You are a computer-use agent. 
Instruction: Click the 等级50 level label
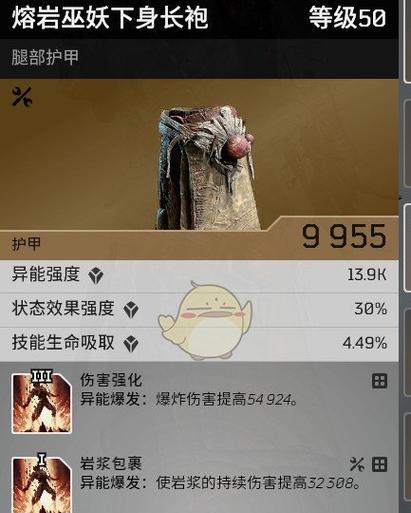tap(348, 18)
